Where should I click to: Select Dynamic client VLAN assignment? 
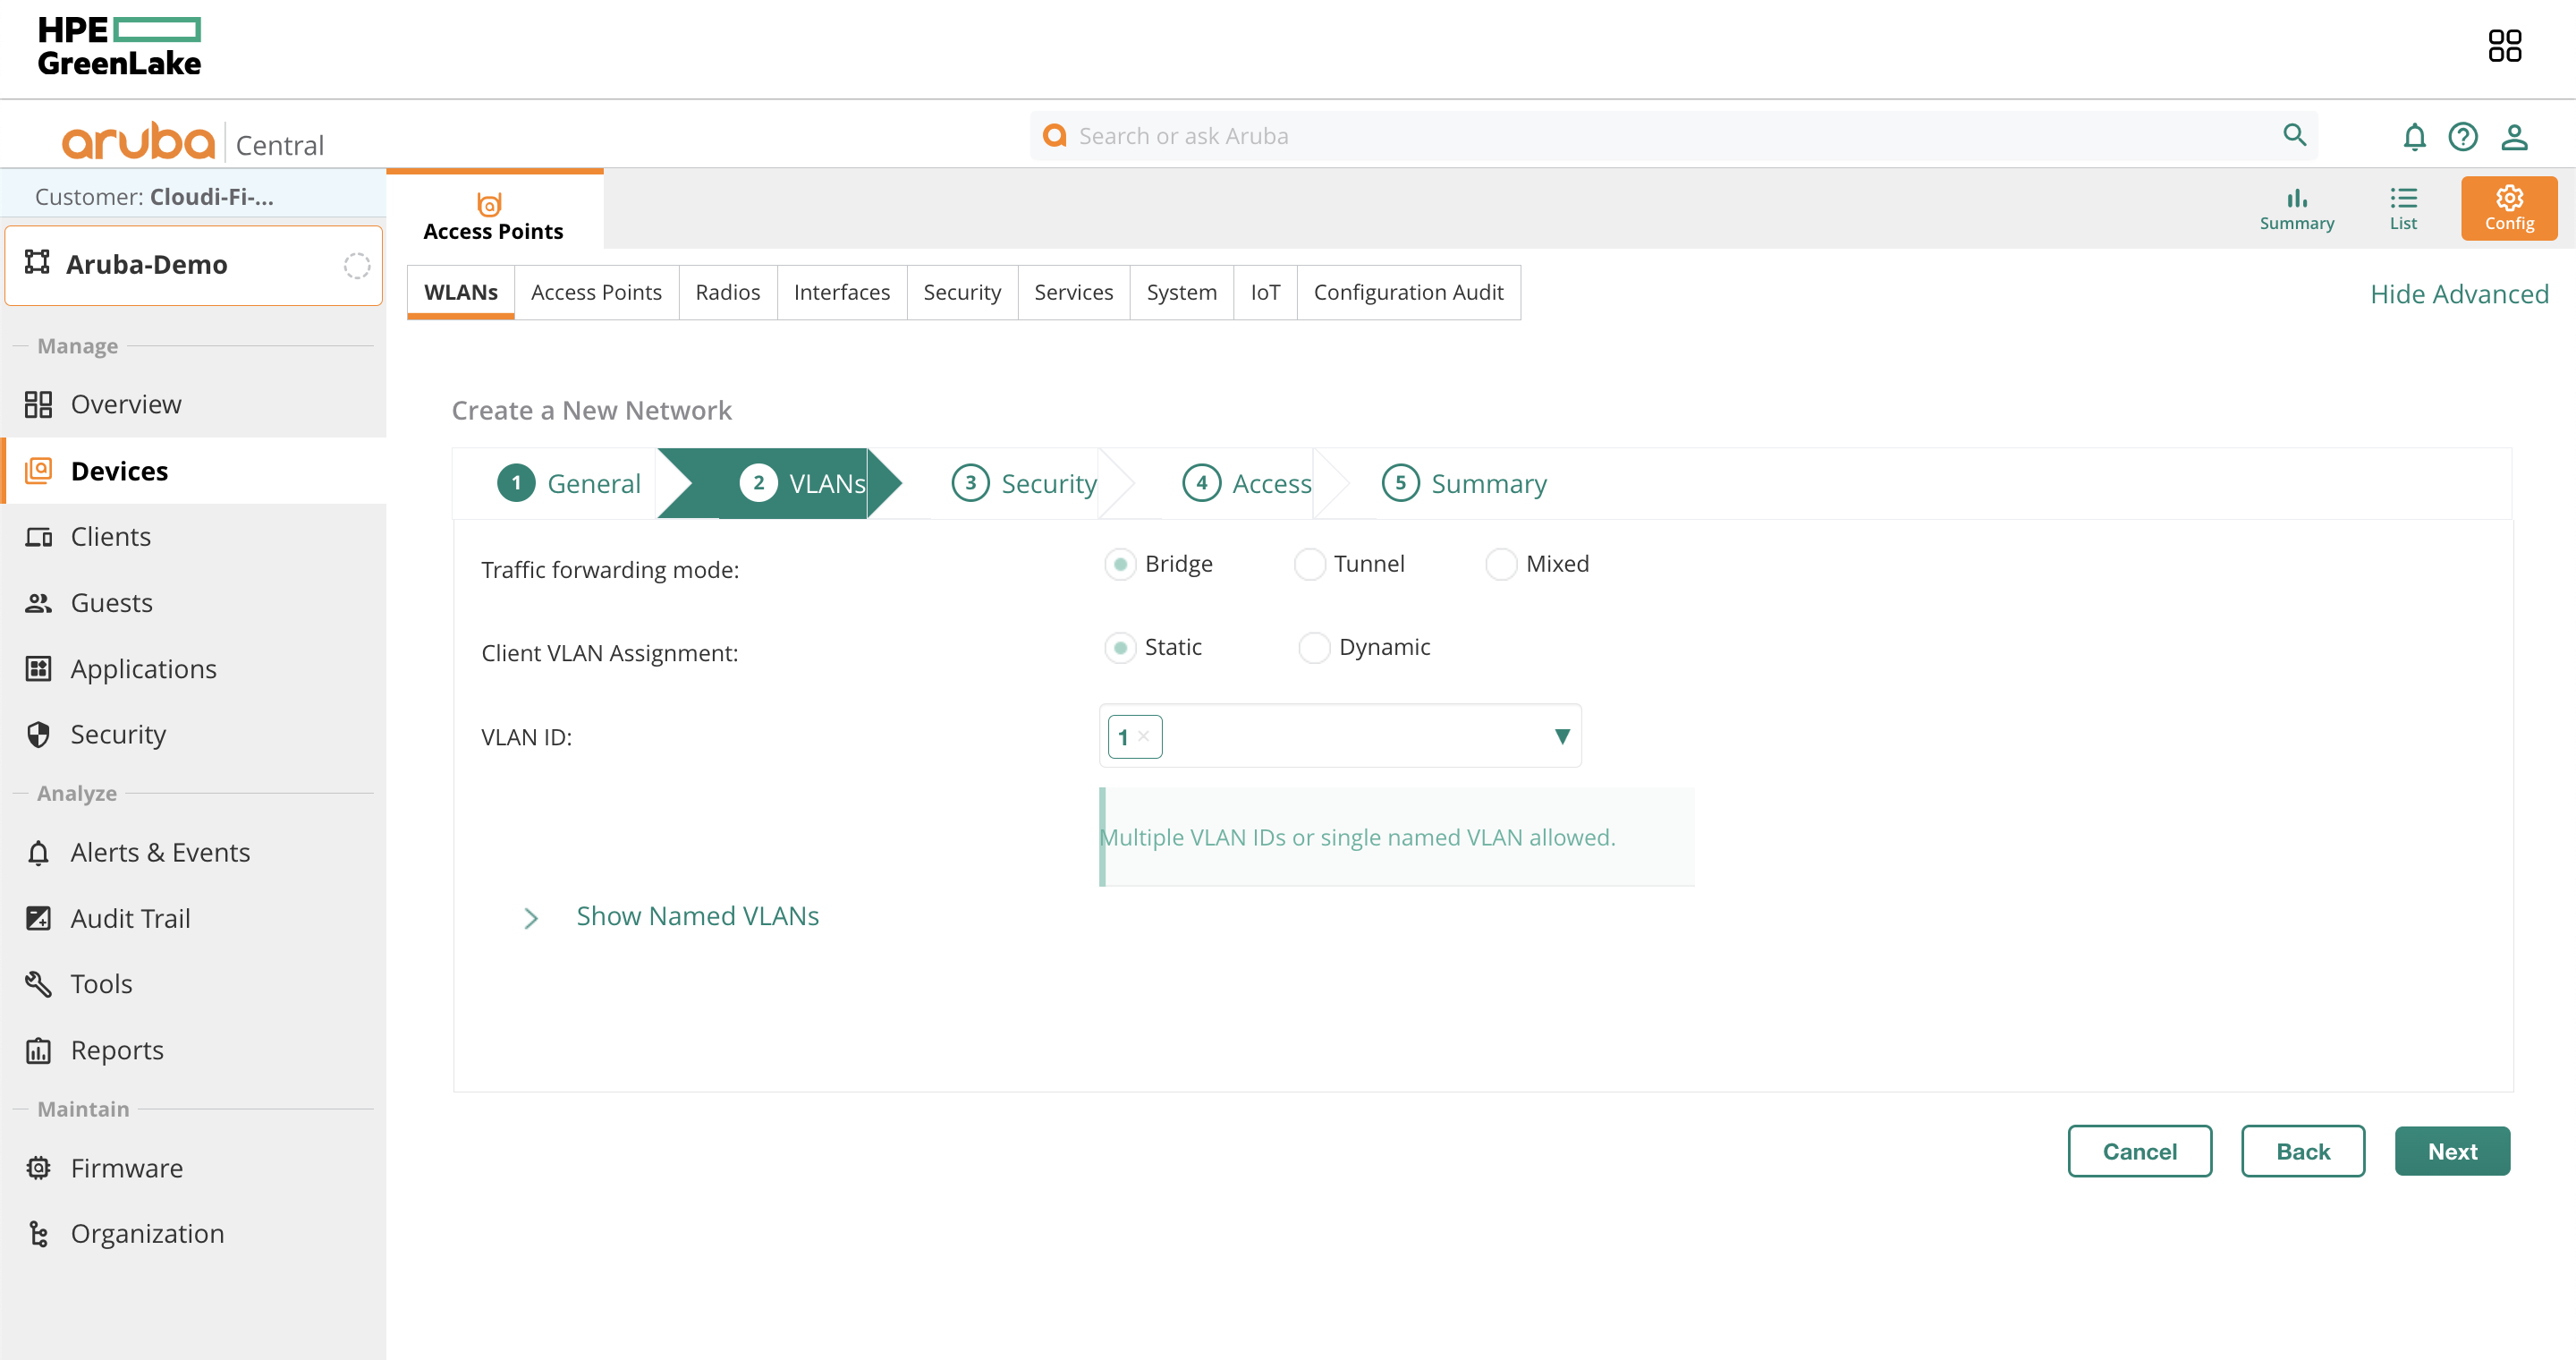coord(1313,647)
